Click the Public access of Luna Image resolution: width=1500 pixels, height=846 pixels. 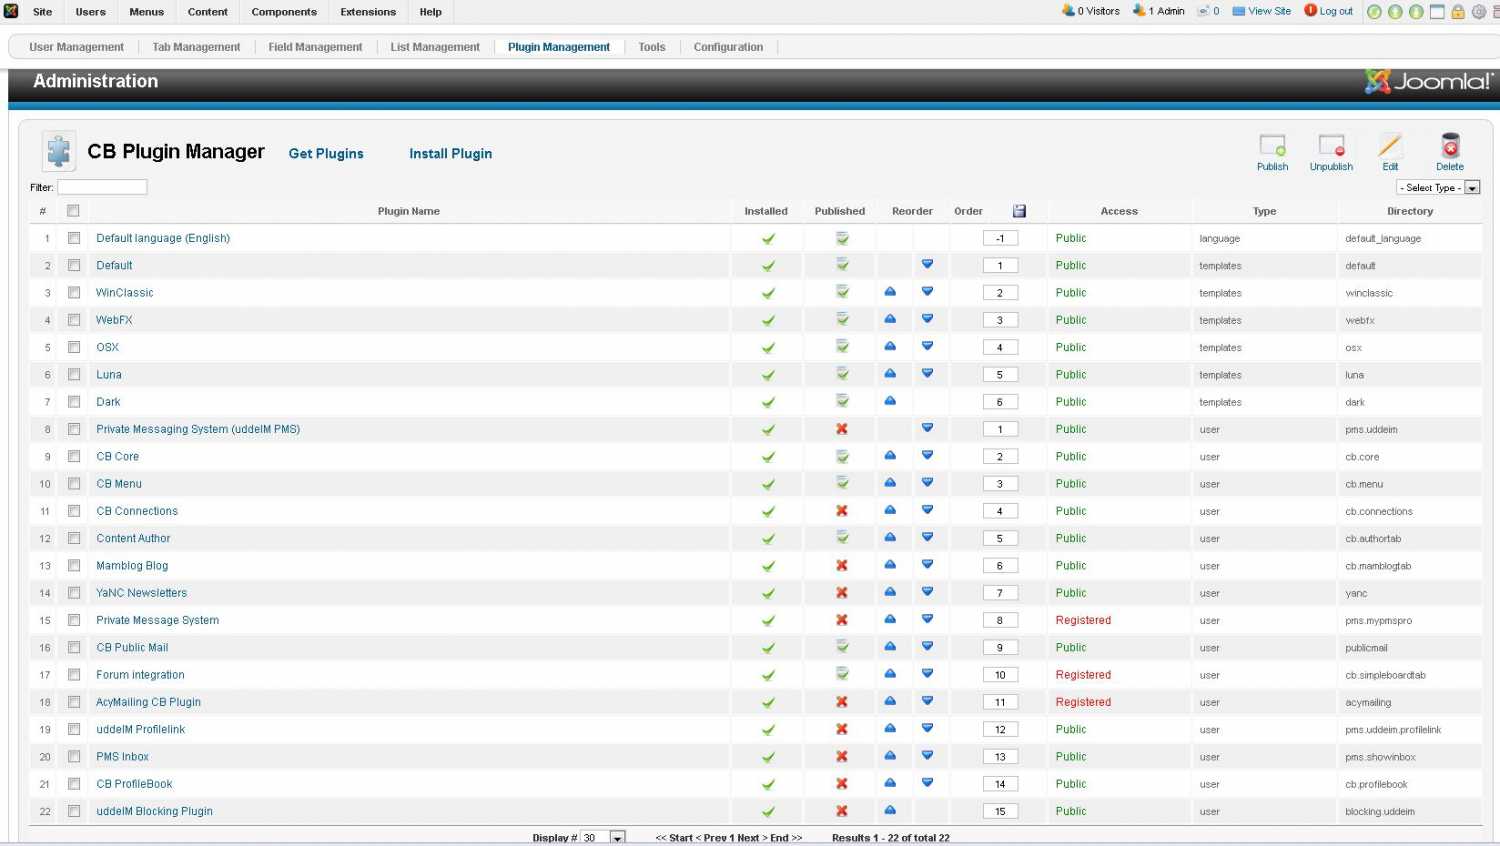point(1071,375)
